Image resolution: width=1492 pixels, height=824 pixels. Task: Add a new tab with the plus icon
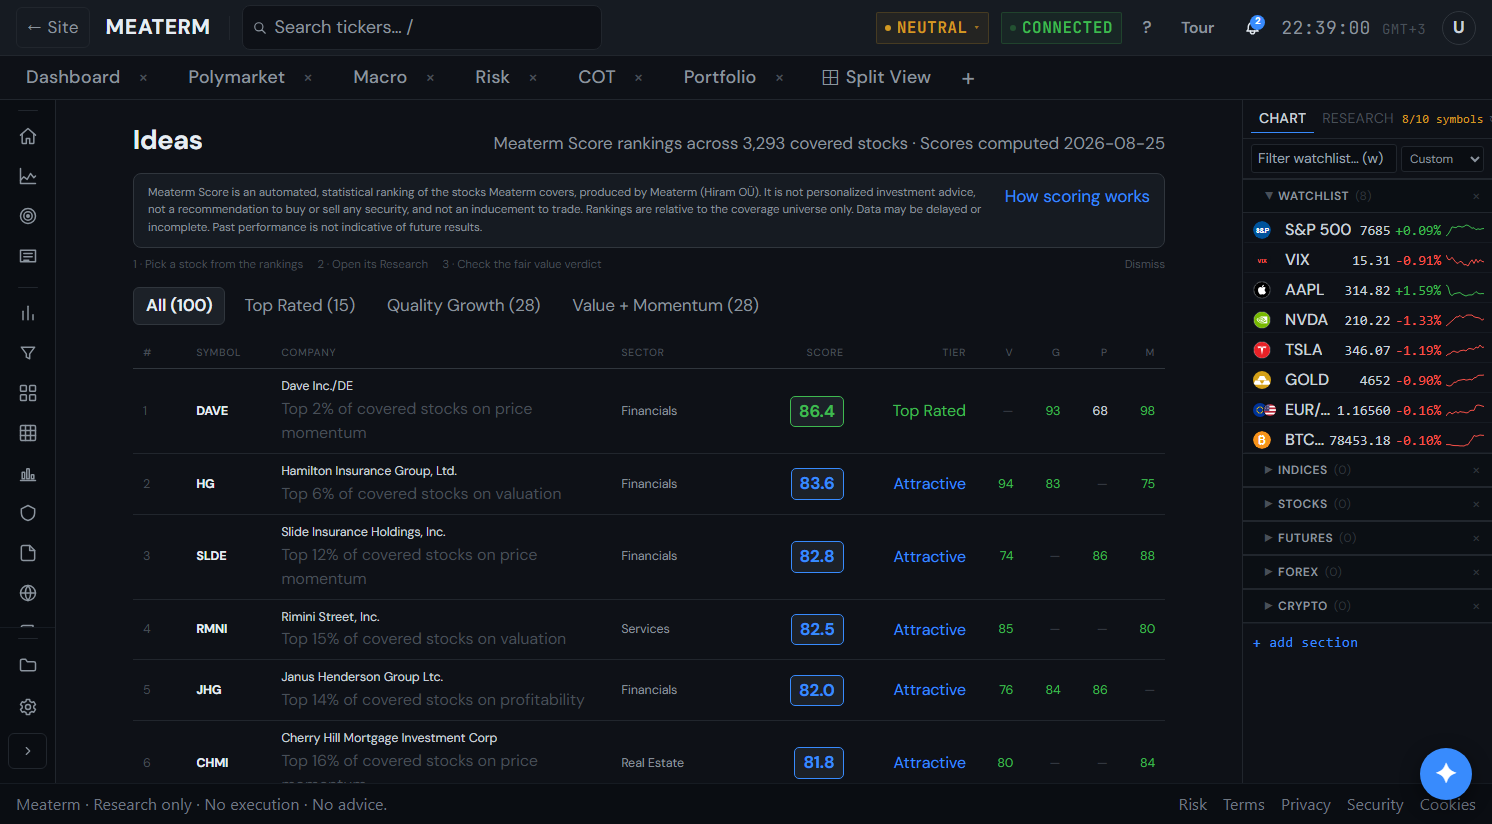pyautogui.click(x=968, y=78)
